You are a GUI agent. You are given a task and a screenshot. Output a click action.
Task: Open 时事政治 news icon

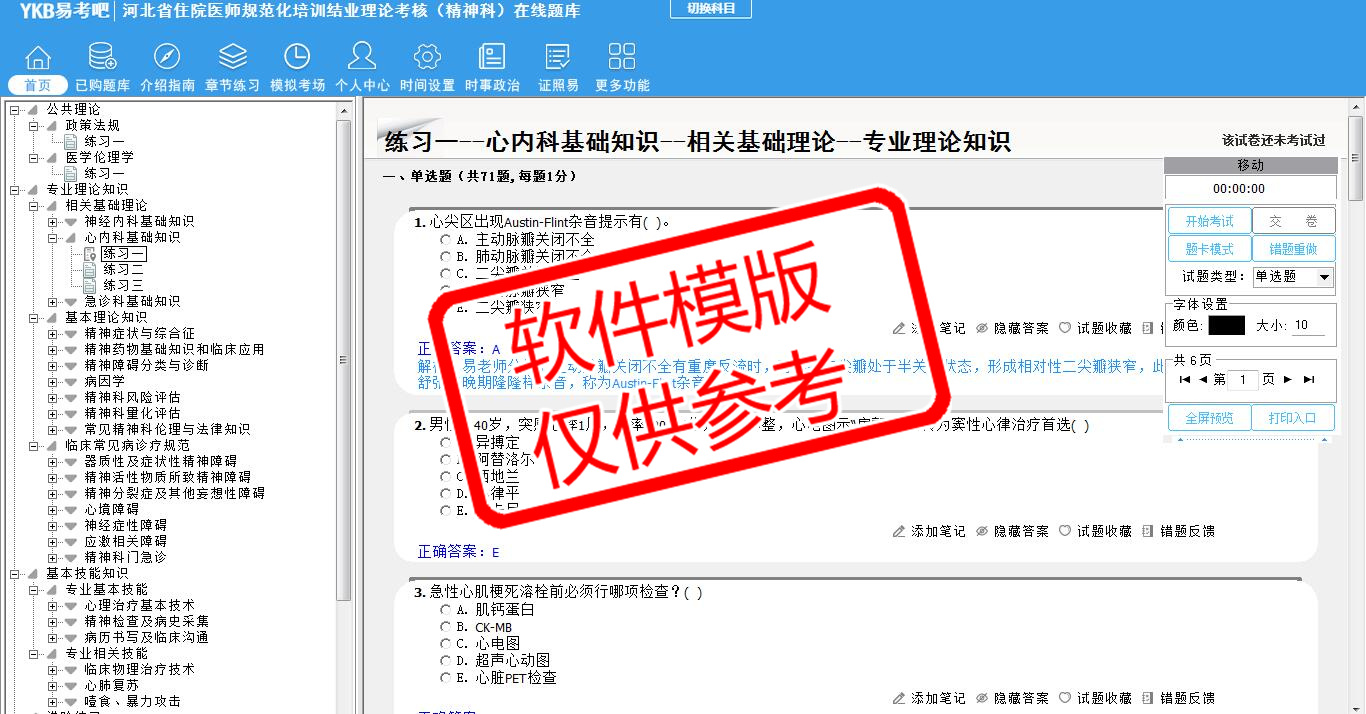(492, 57)
